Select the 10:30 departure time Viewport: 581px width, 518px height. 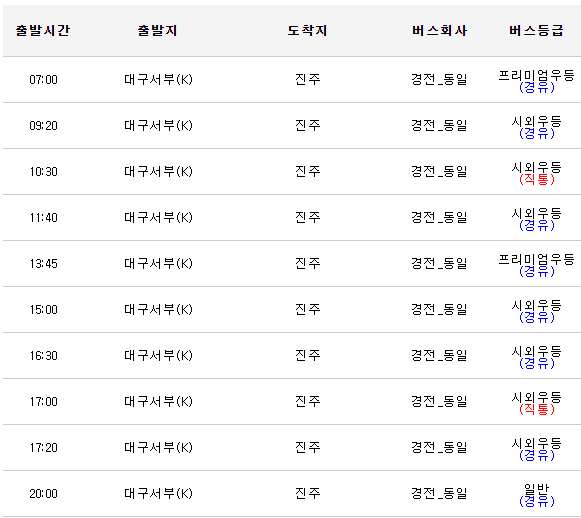coord(43,172)
